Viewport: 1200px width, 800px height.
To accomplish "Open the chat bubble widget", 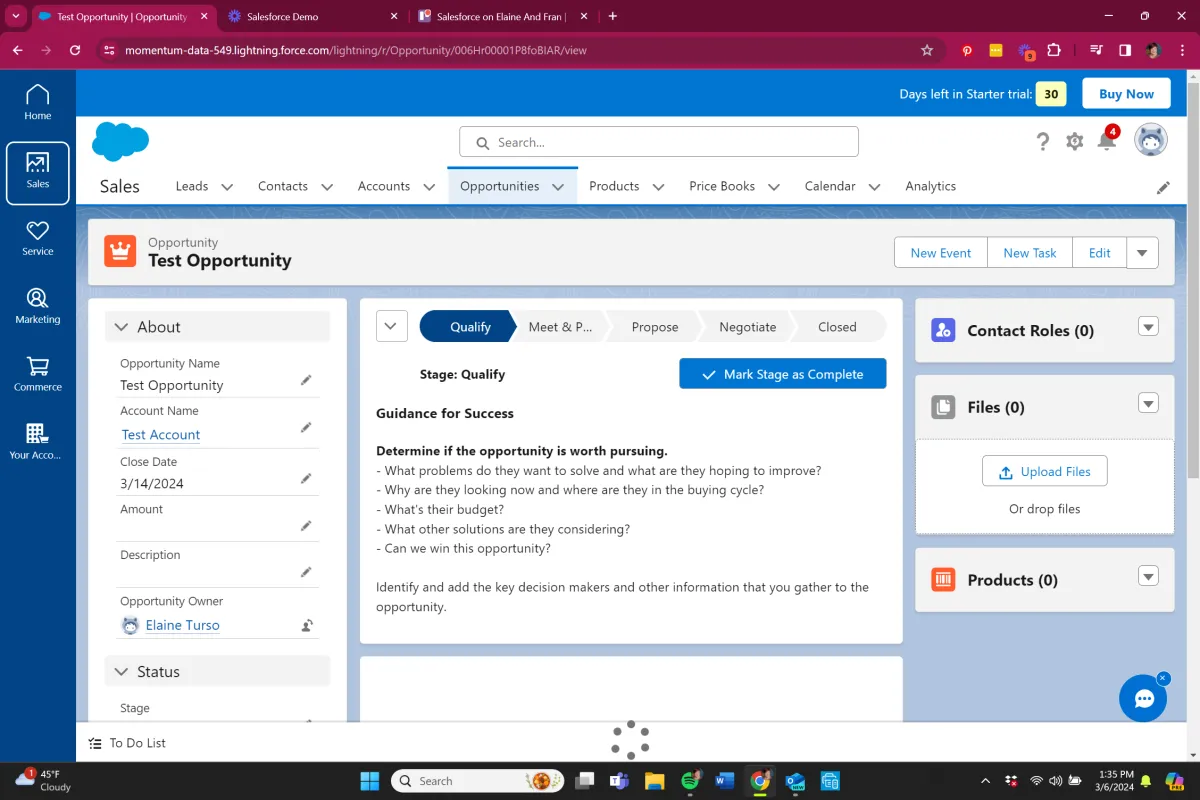I will click(x=1143, y=698).
